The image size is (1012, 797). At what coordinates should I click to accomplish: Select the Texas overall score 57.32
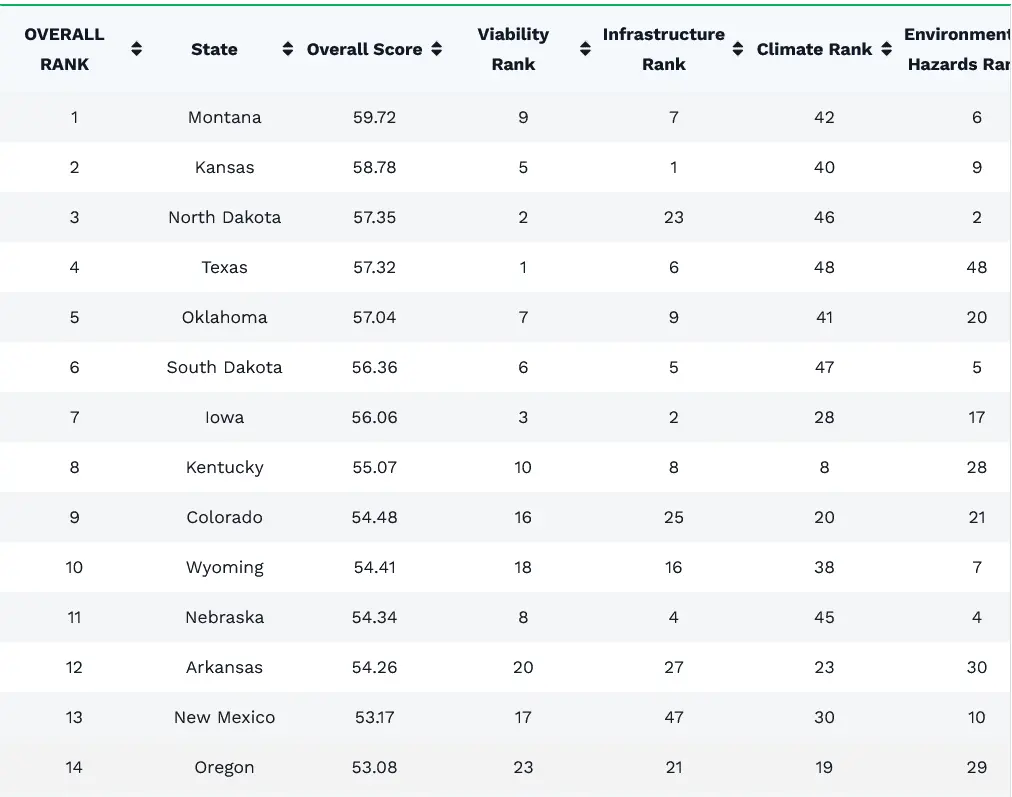pyautogui.click(x=374, y=267)
